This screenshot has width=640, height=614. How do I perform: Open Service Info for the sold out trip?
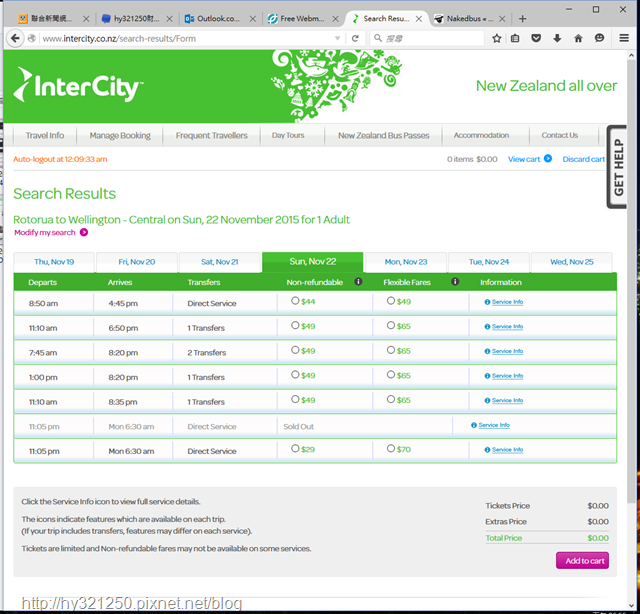pos(494,425)
